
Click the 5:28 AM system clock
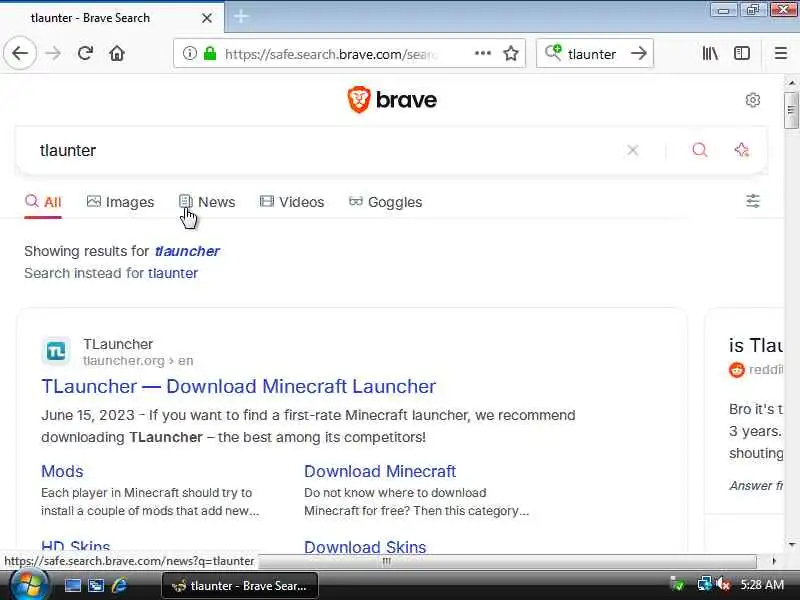tap(762, 585)
